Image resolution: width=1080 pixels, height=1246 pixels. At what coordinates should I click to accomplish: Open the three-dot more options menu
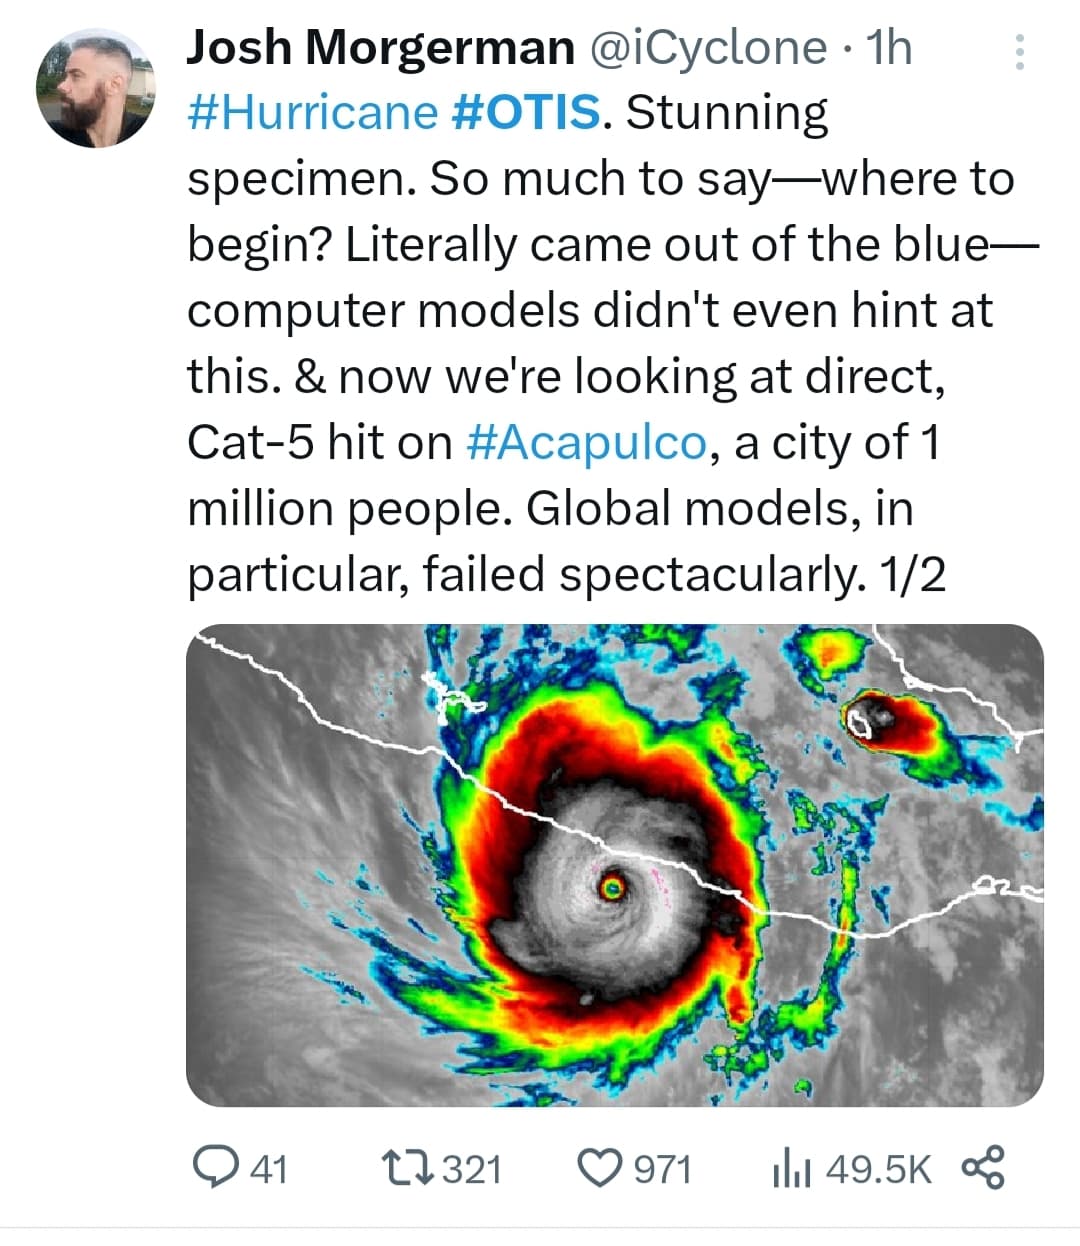1019,52
